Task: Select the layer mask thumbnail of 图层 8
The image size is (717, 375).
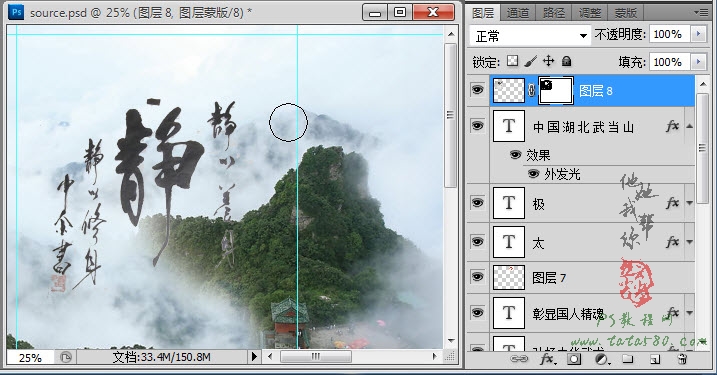Action: [x=556, y=91]
